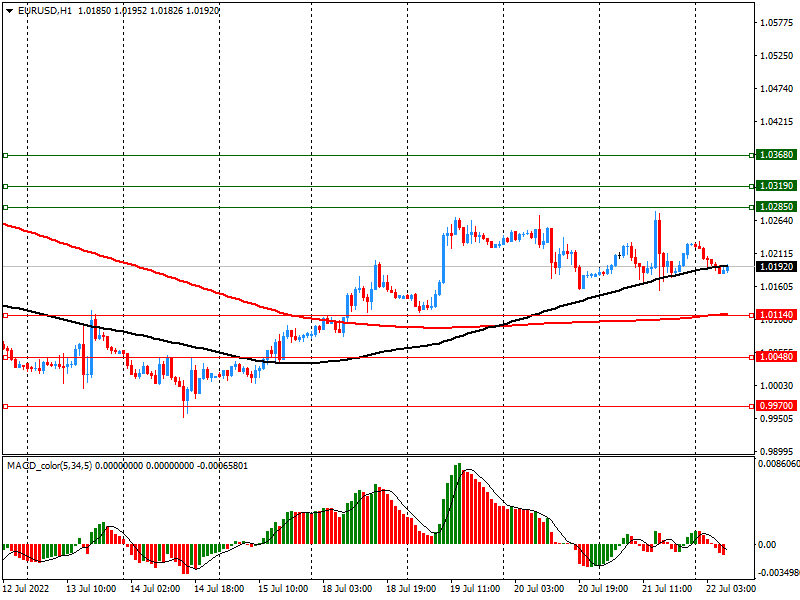This screenshot has height=600, width=800.
Task: Select the 1.03190 green price tag
Action: click(x=776, y=186)
